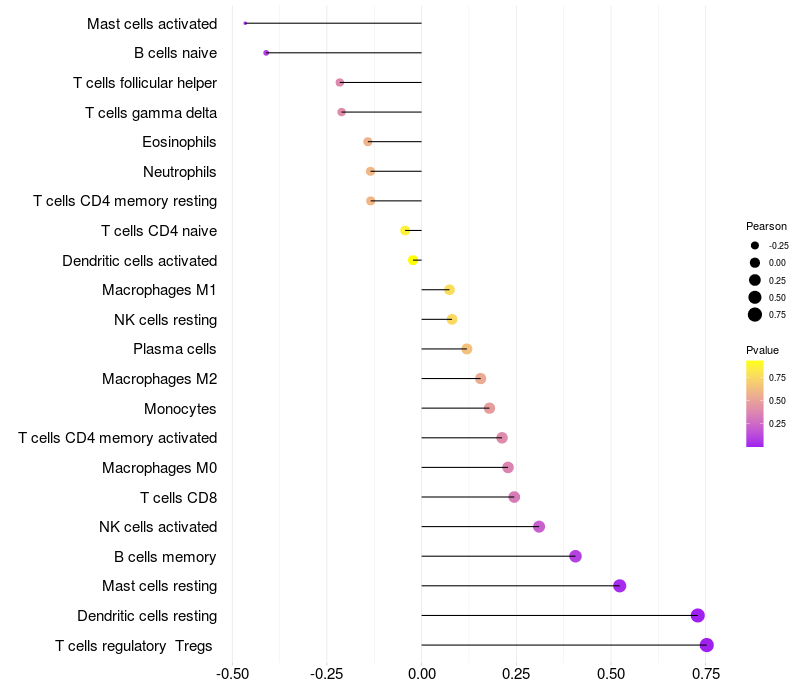The width and height of the screenshot is (800, 700).
Task: Click the Mast cells activated axis label
Action: coord(152,23)
